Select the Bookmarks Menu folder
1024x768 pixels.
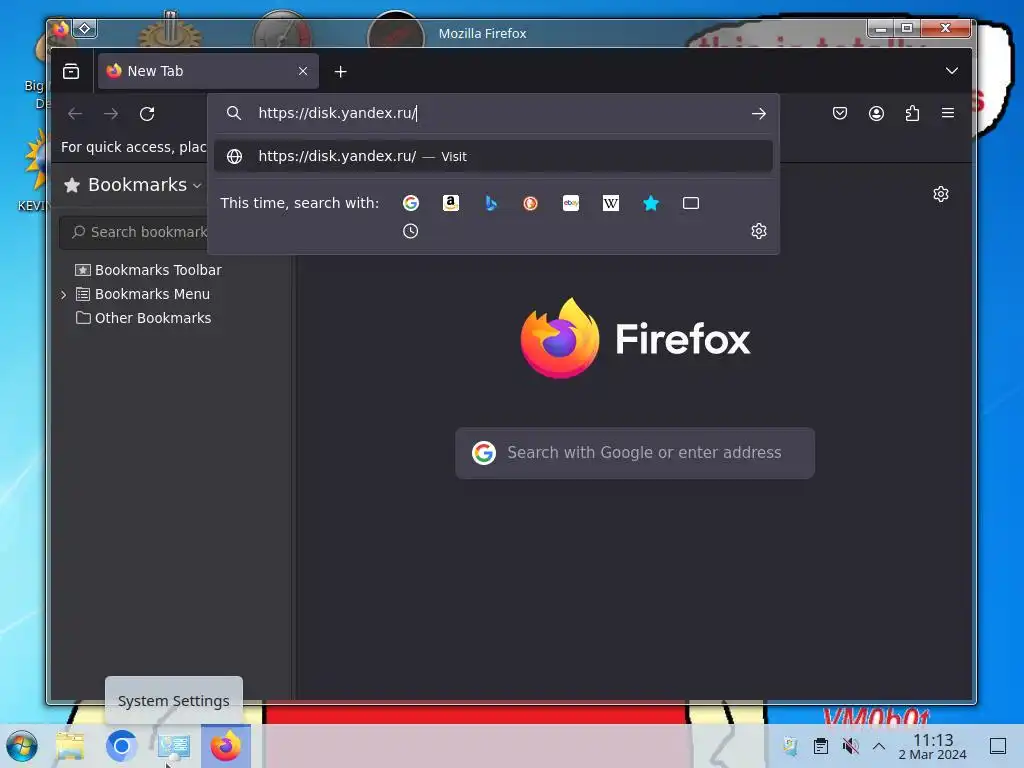[x=142, y=295]
